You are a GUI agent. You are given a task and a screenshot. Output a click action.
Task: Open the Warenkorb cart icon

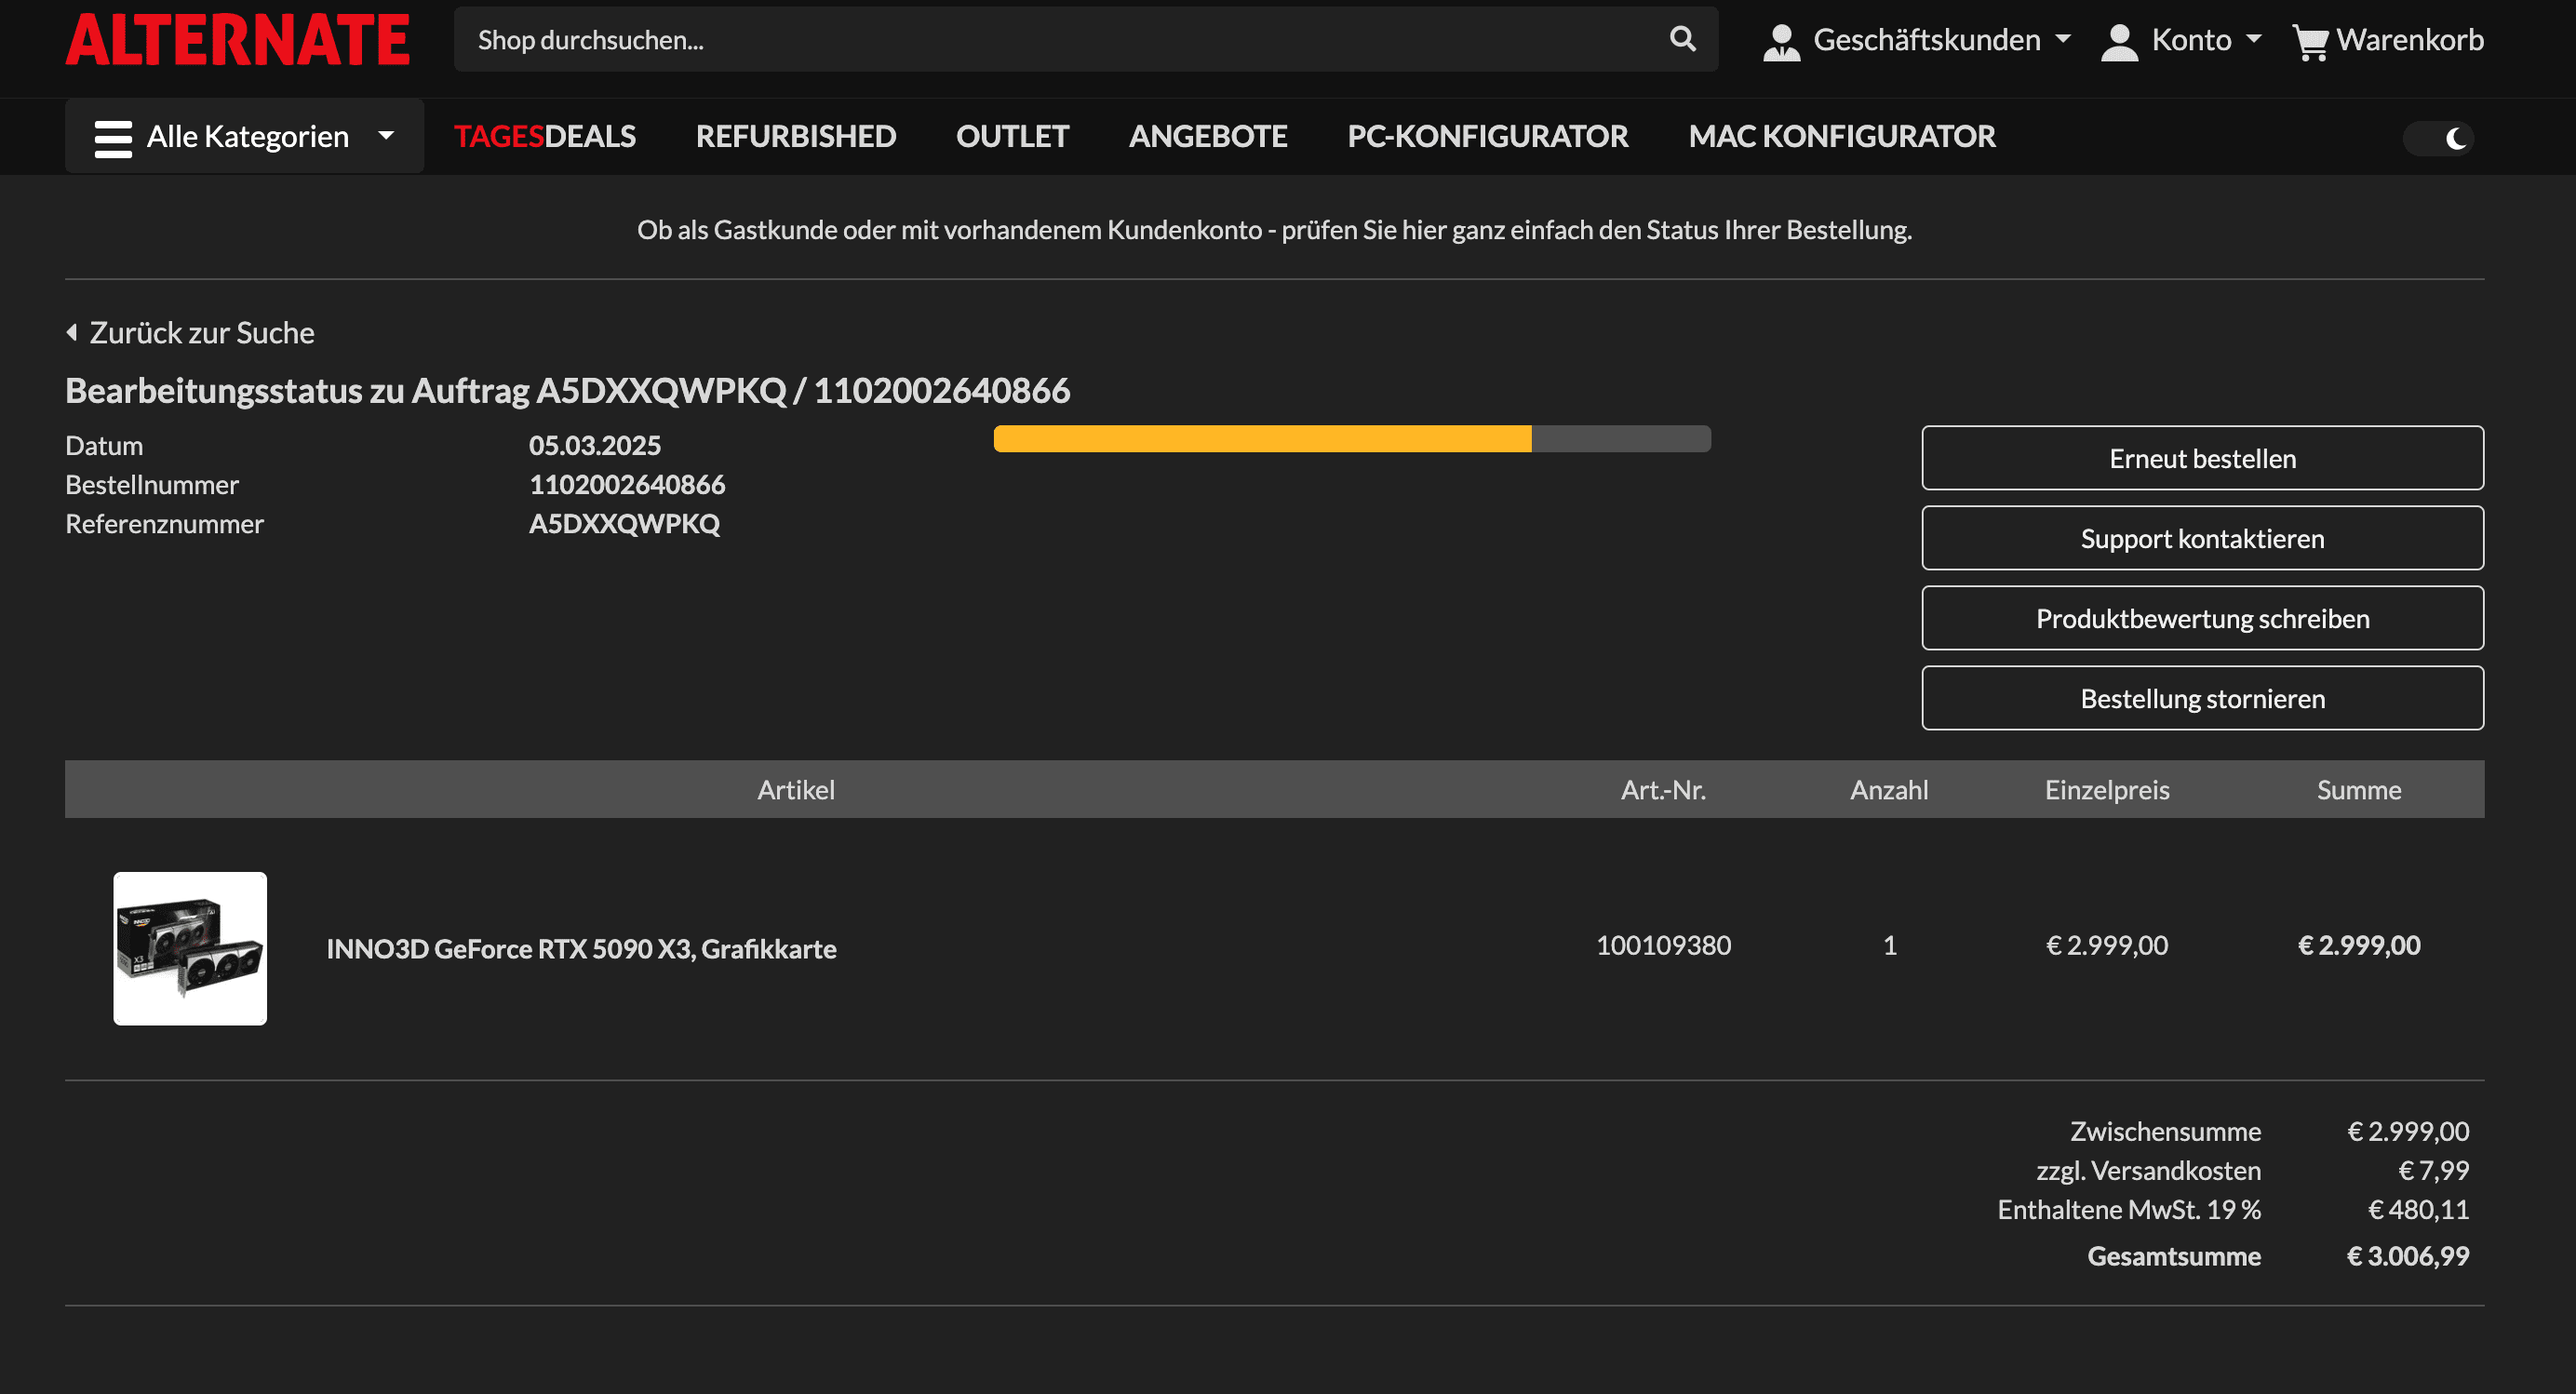tap(2310, 42)
